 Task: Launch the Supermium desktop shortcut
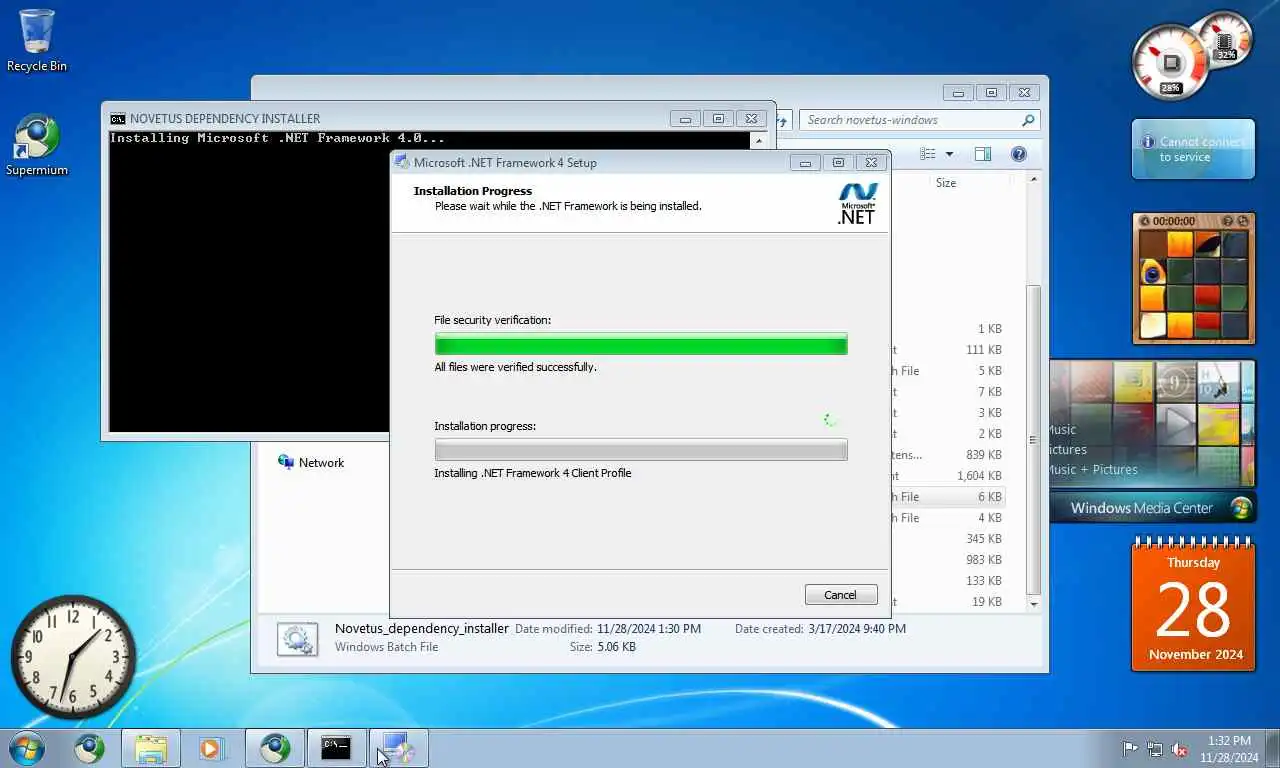point(37,145)
